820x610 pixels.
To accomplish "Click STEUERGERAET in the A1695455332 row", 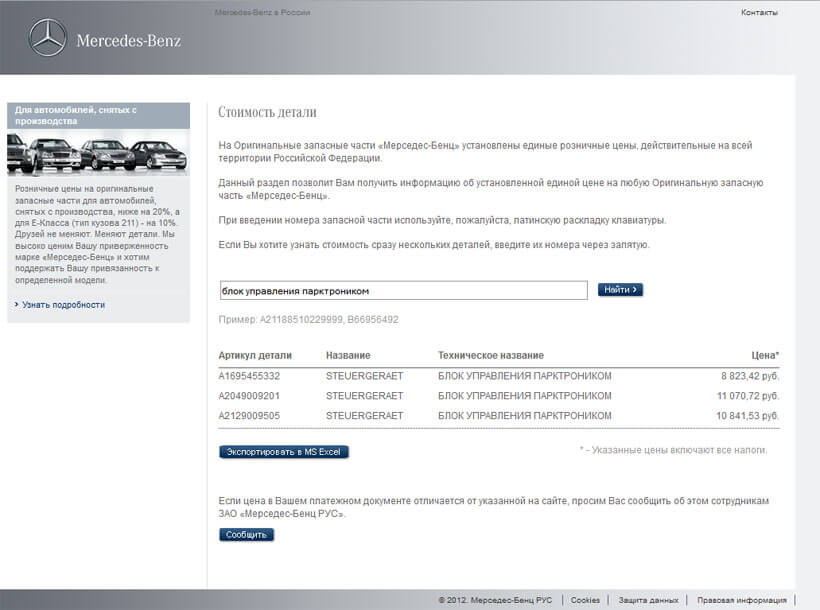I will [365, 376].
